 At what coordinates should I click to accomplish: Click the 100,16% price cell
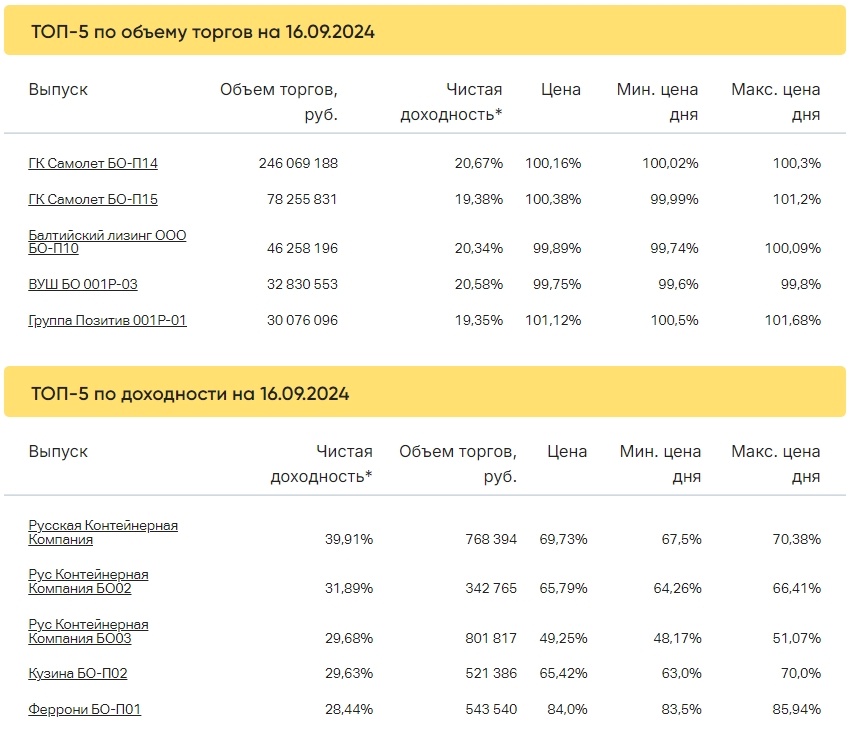[553, 163]
